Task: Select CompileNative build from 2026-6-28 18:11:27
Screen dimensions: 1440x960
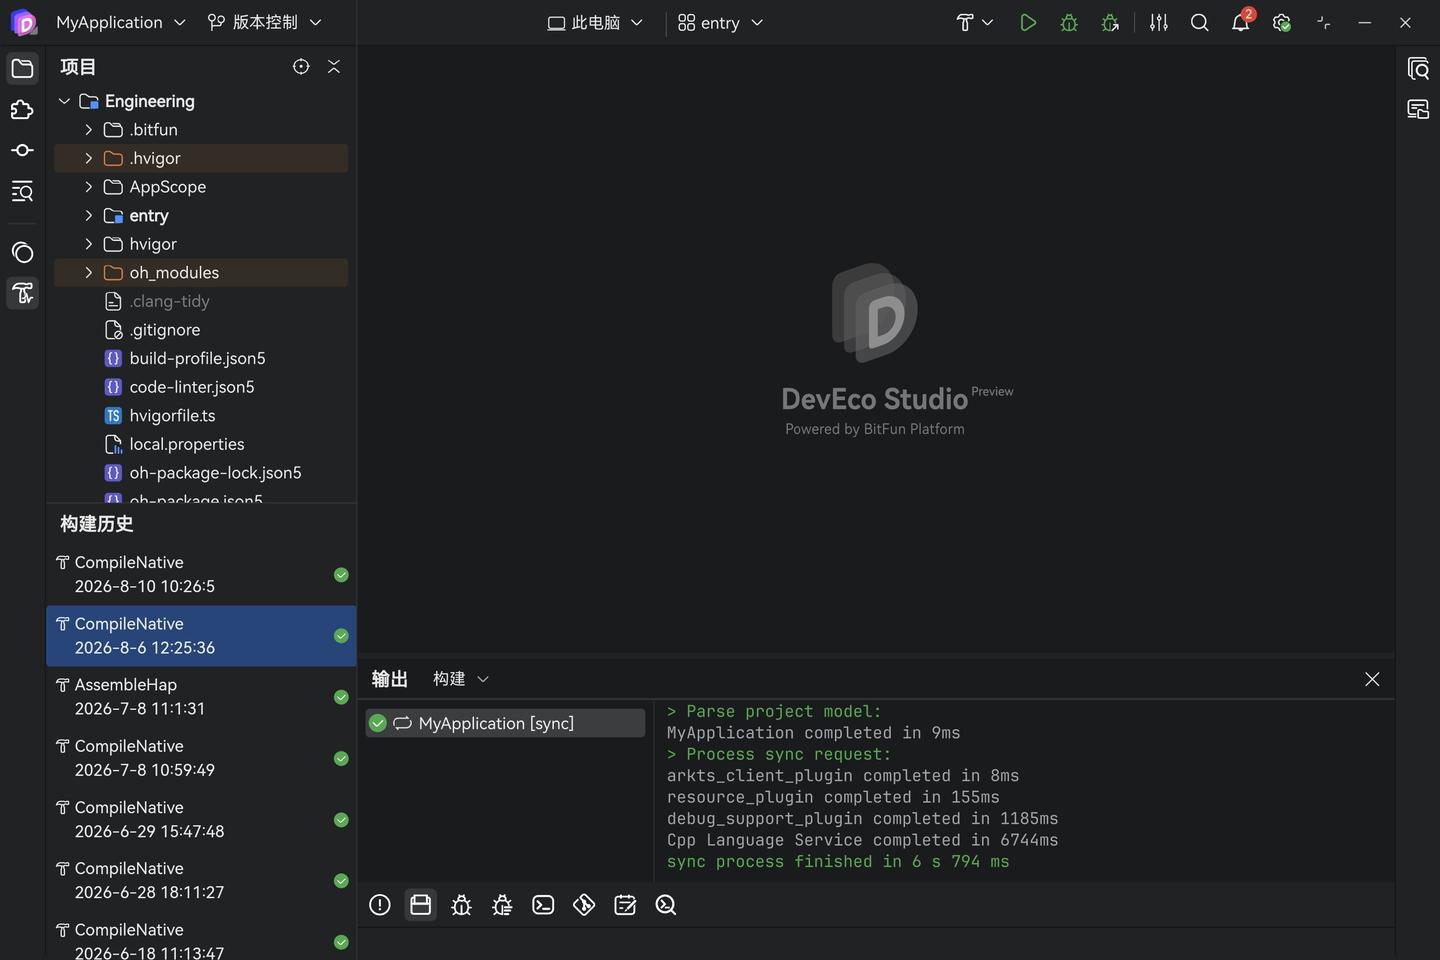Action: pyautogui.click(x=201, y=880)
